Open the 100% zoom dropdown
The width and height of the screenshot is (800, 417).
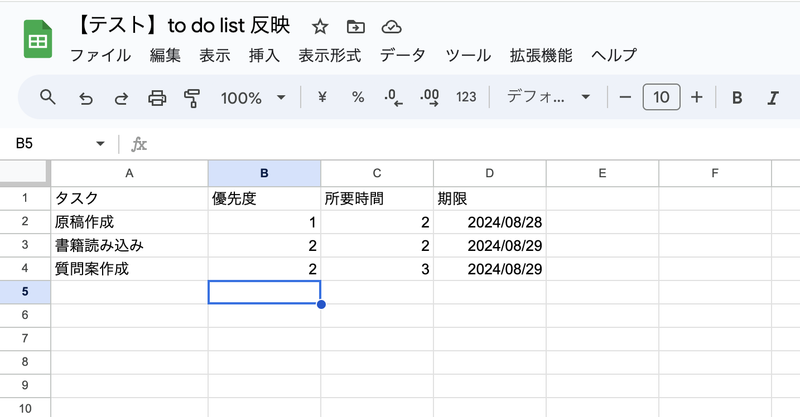coord(253,97)
